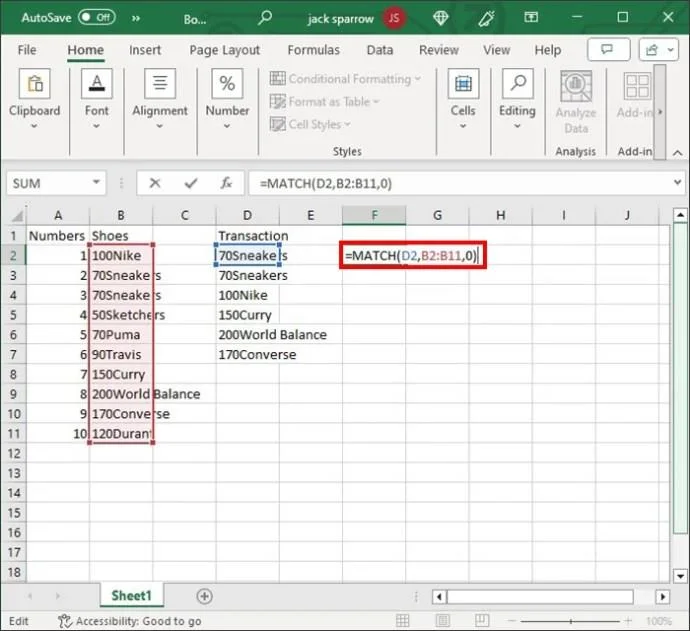Open the Alignment group
The height and width of the screenshot is (631, 690).
pos(160,100)
